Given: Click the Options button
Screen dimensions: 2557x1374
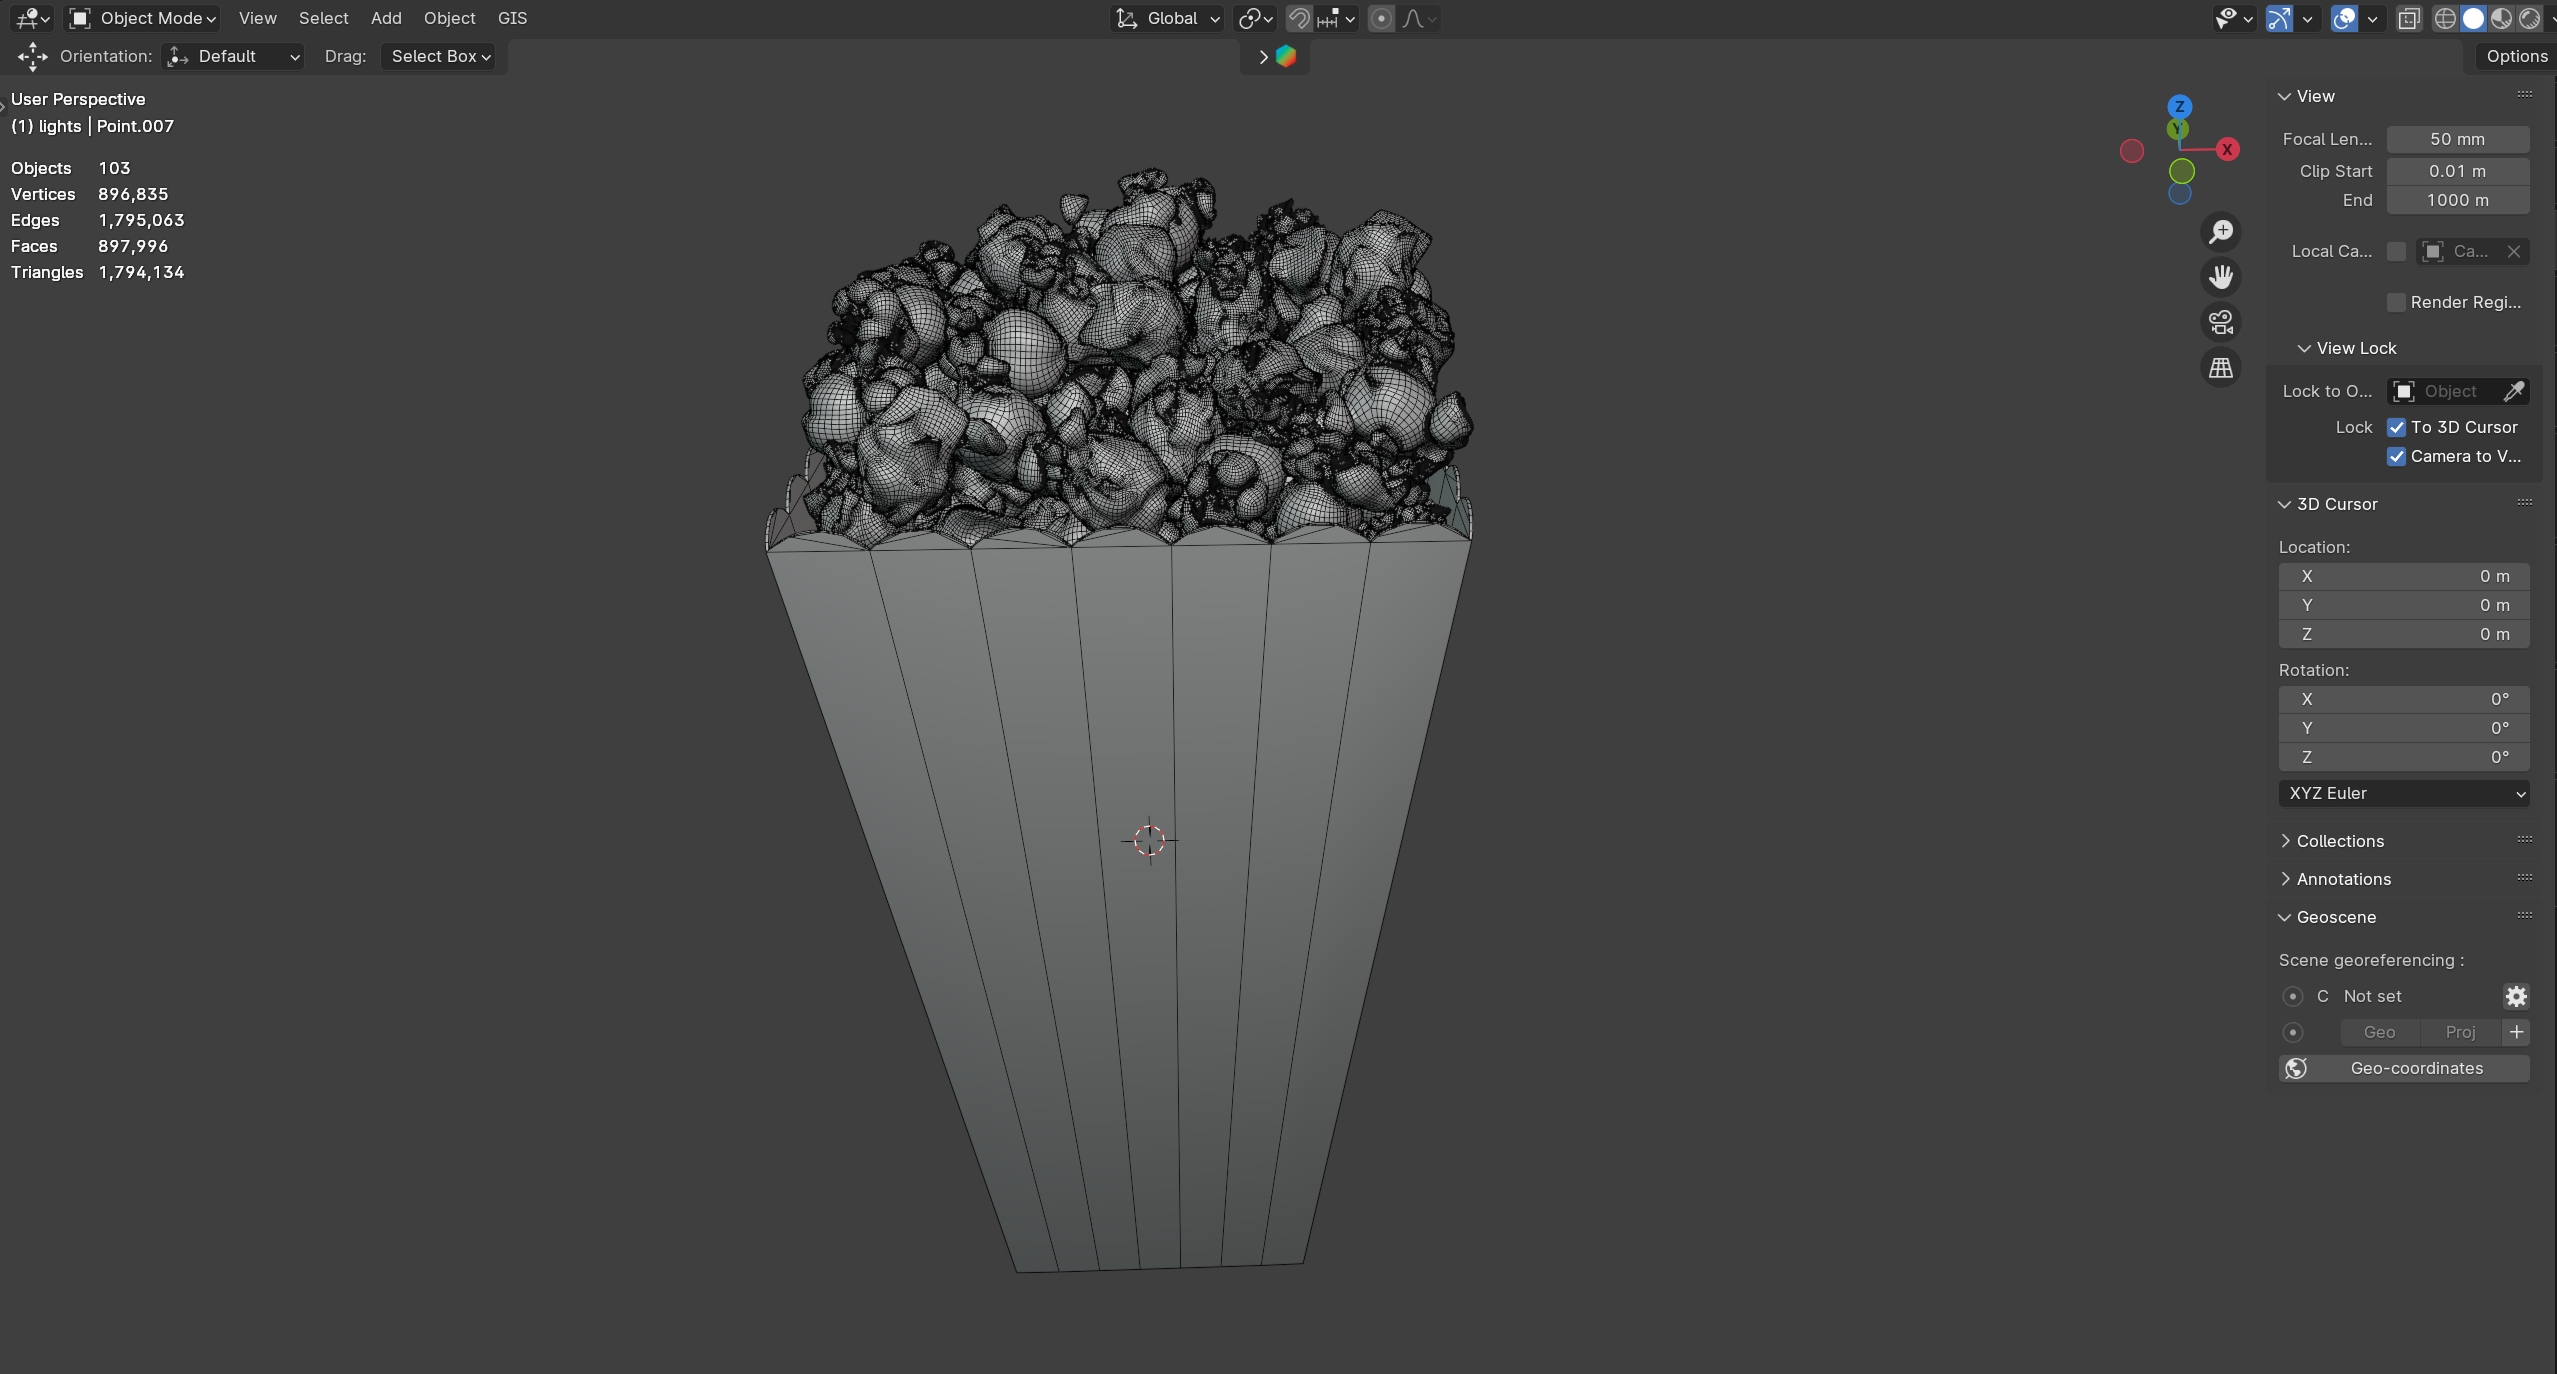Looking at the screenshot, I should [2516, 56].
